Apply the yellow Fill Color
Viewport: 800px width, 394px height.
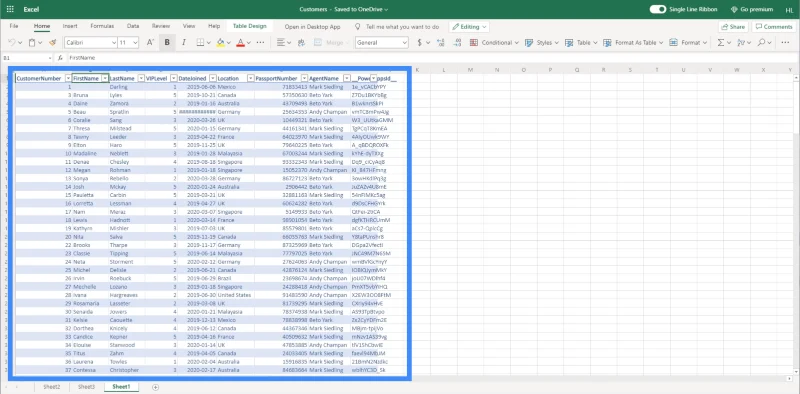pyautogui.click(x=220, y=43)
